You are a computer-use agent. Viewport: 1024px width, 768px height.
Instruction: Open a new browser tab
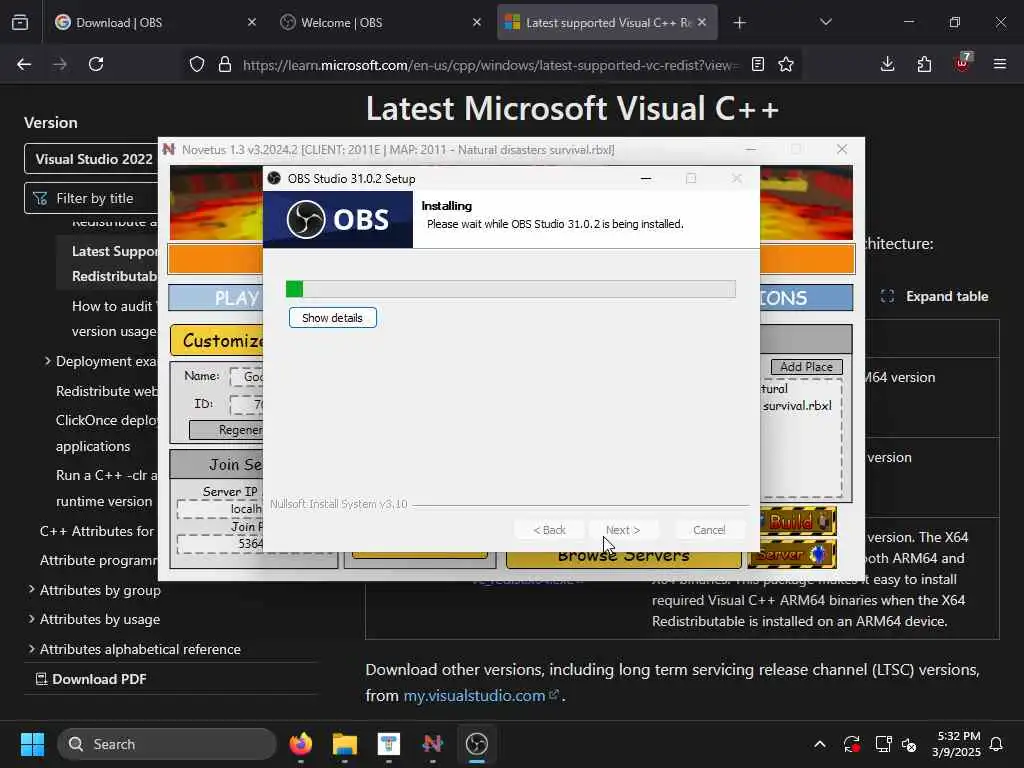(739, 23)
